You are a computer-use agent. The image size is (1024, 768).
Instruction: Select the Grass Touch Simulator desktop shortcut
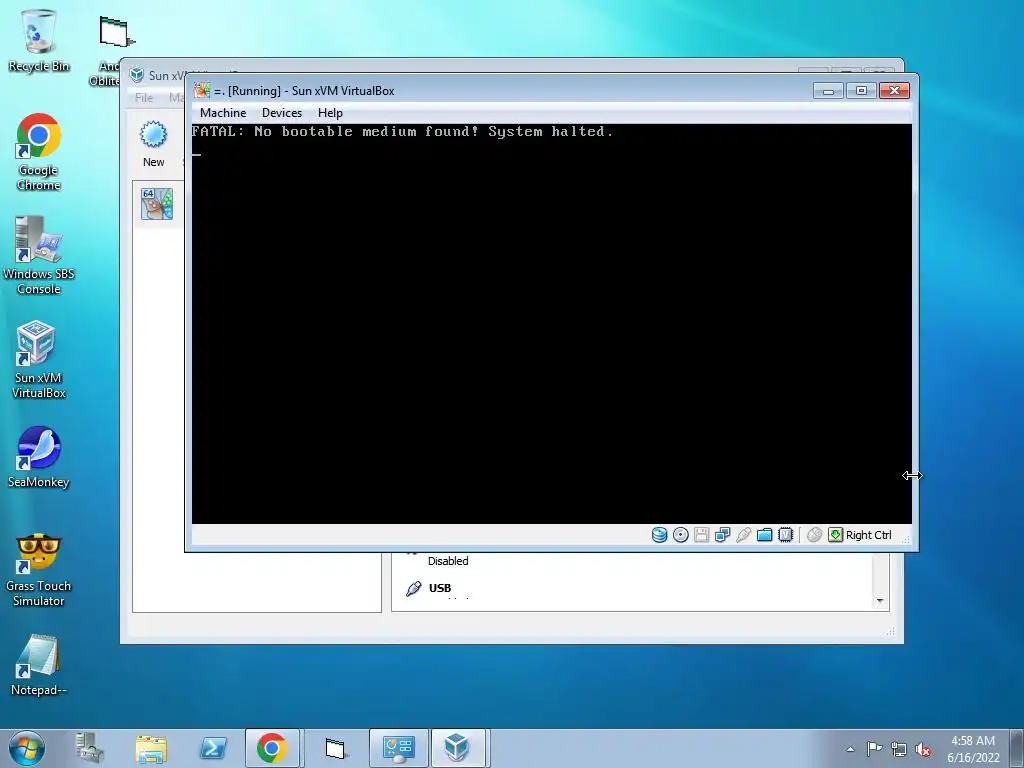(x=39, y=569)
